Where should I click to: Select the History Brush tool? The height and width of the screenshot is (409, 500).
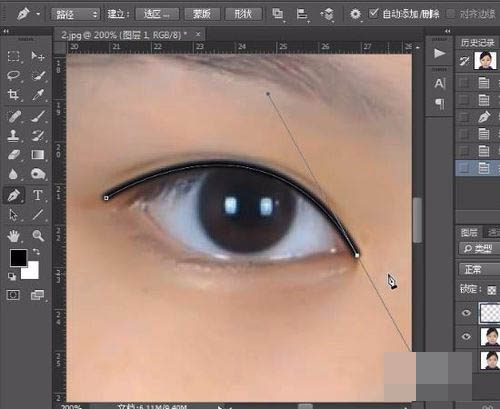click(x=38, y=136)
